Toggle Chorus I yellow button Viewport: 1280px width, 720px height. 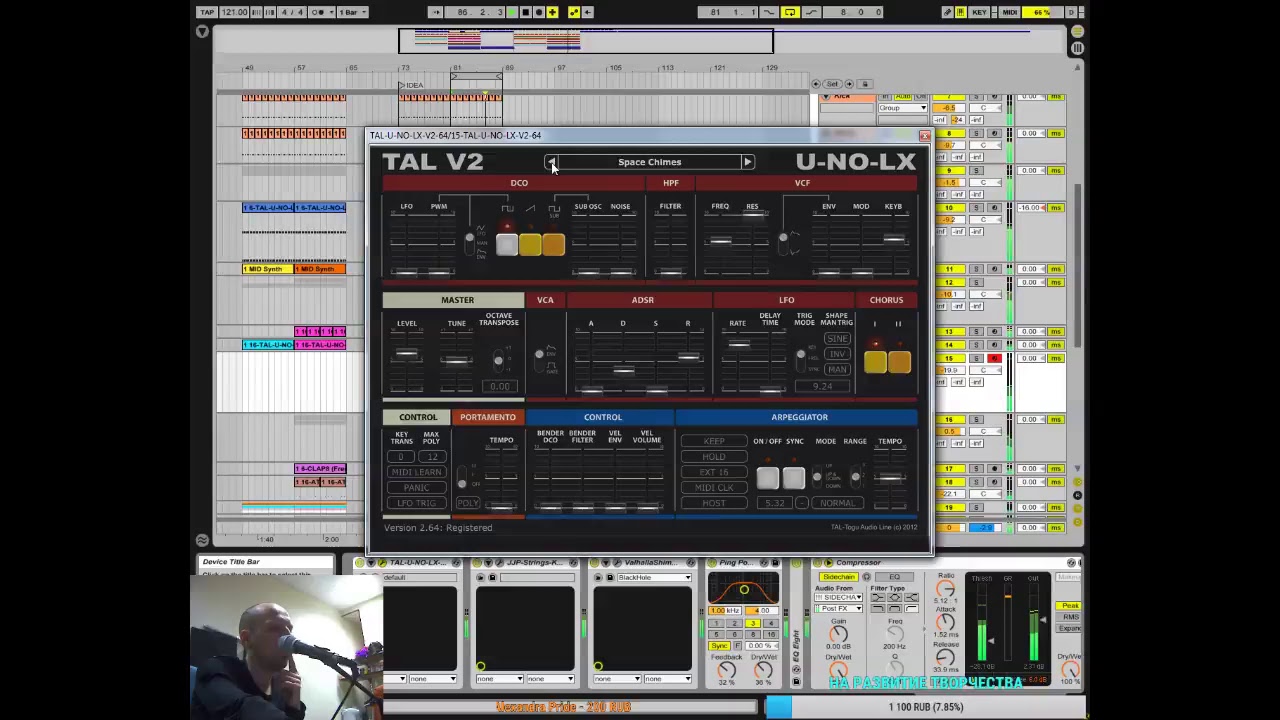tap(875, 362)
